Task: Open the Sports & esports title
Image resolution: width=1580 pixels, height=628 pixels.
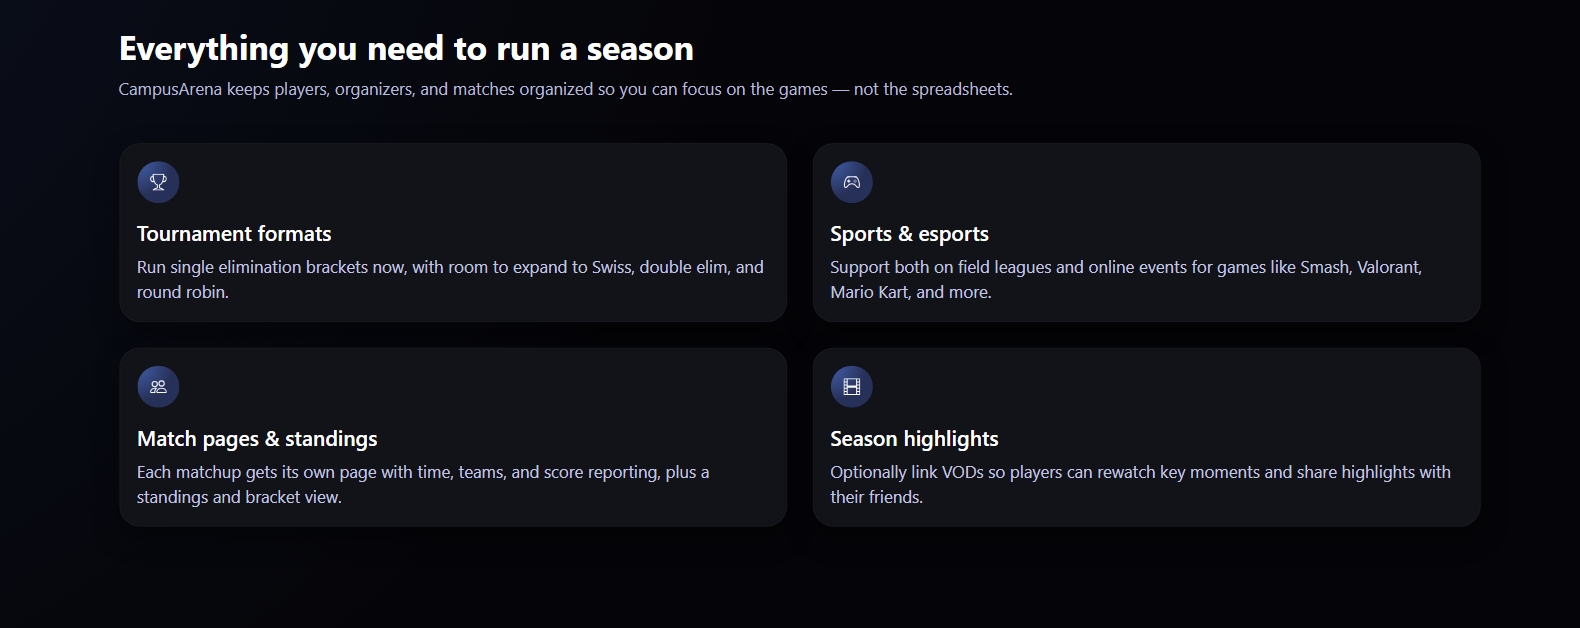Action: point(909,234)
